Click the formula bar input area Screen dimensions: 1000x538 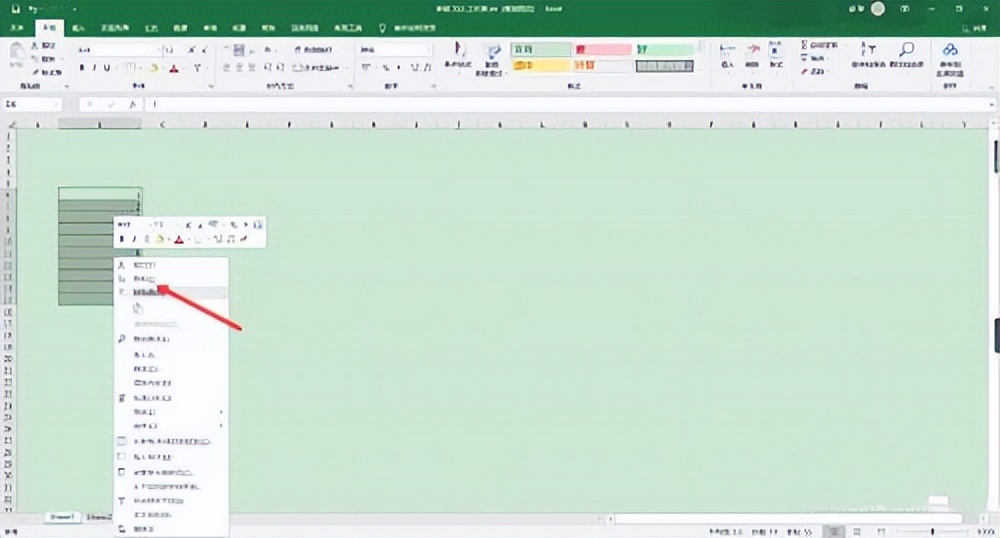(568, 105)
